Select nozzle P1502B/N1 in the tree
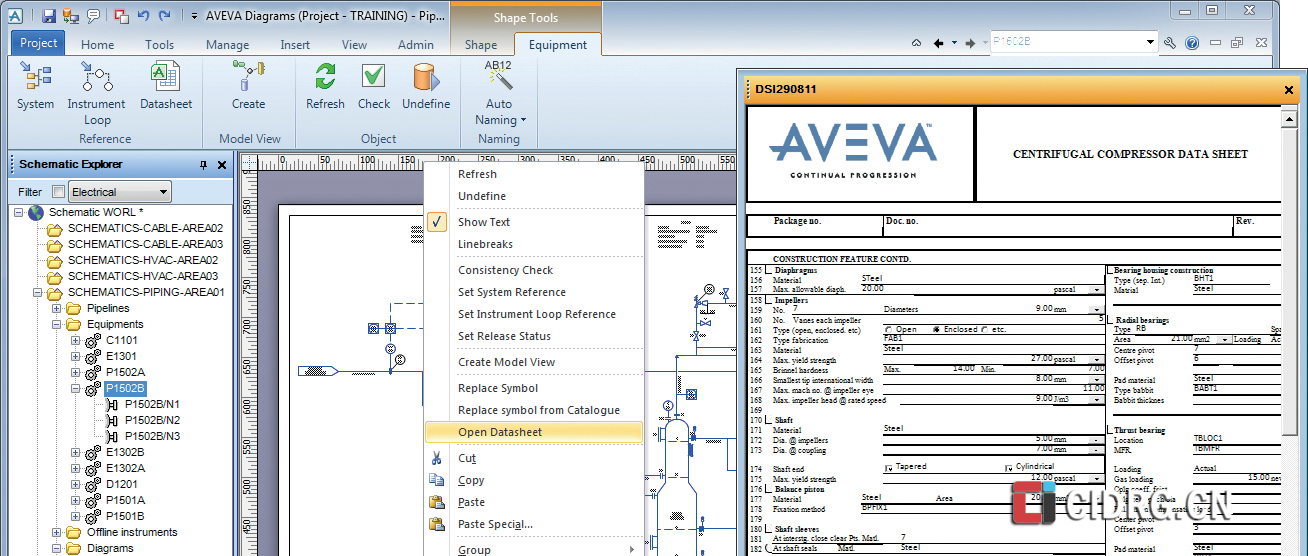 (x=152, y=404)
